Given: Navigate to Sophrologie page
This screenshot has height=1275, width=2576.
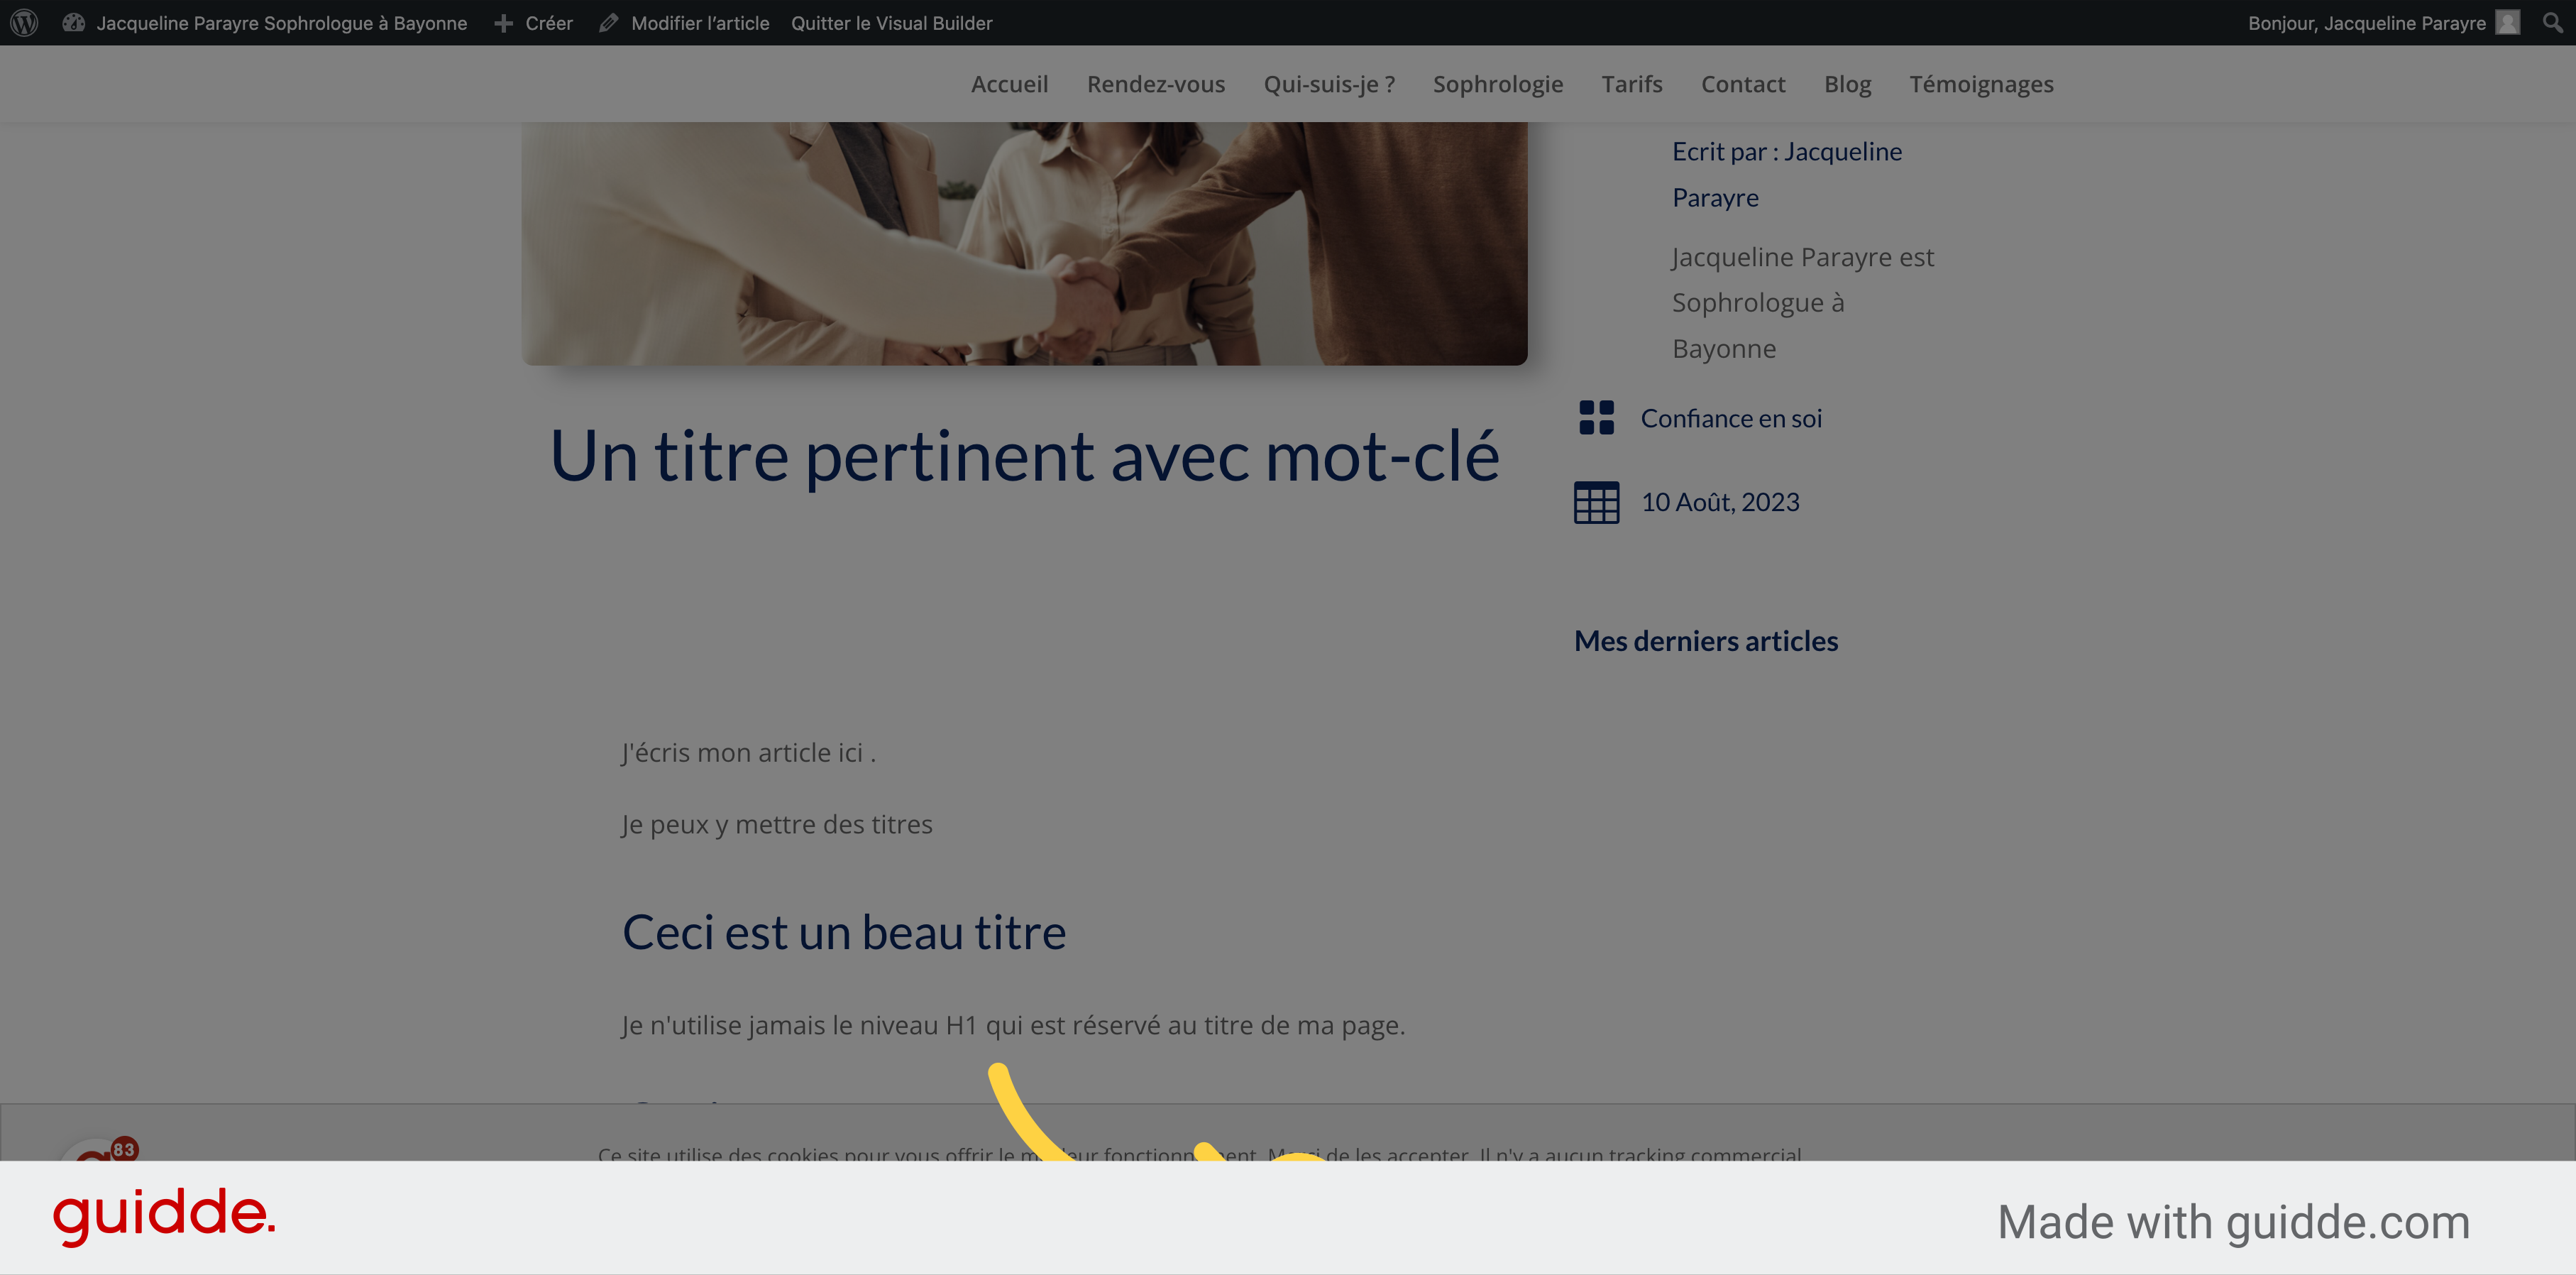Looking at the screenshot, I should [x=1497, y=84].
